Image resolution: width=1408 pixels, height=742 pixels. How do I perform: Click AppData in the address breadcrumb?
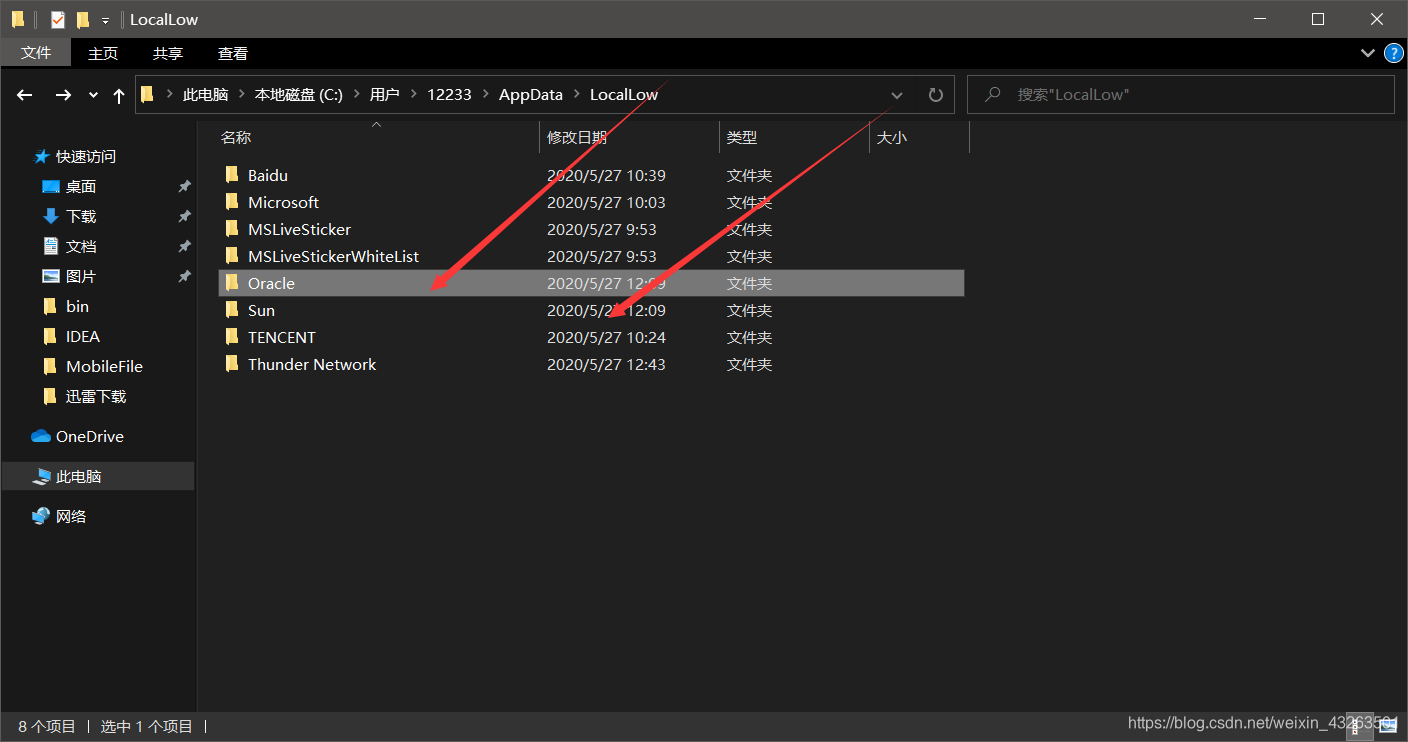coord(531,95)
